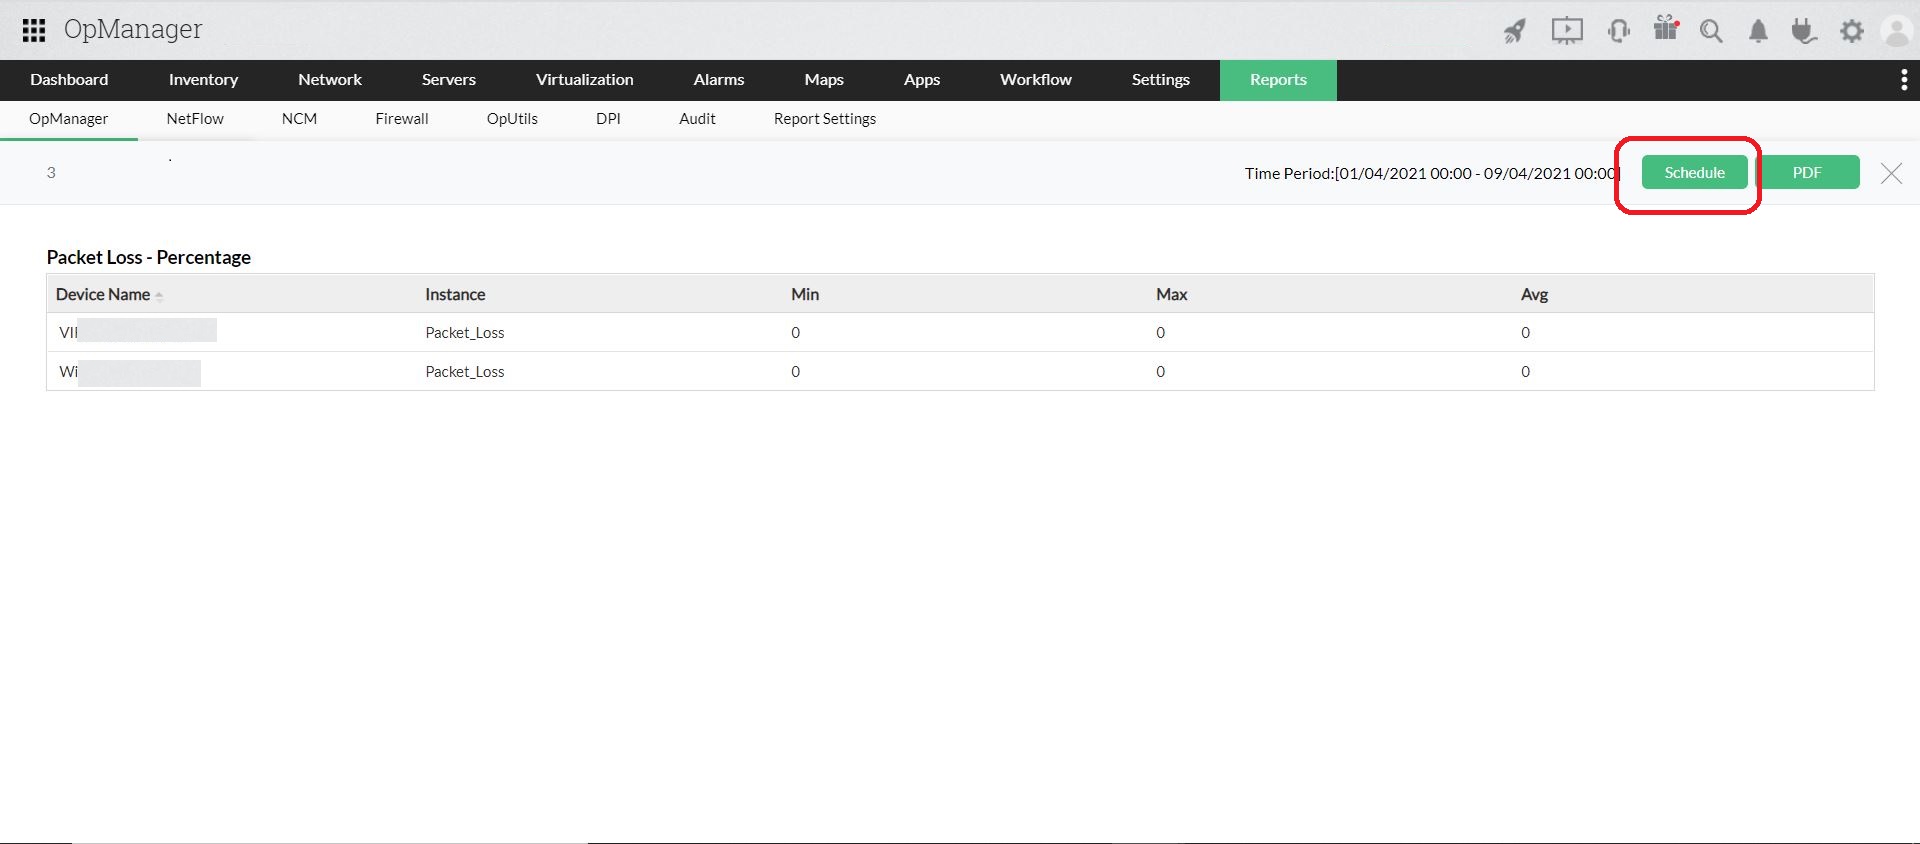
Task: Click the support headset icon
Action: coord(1618,31)
